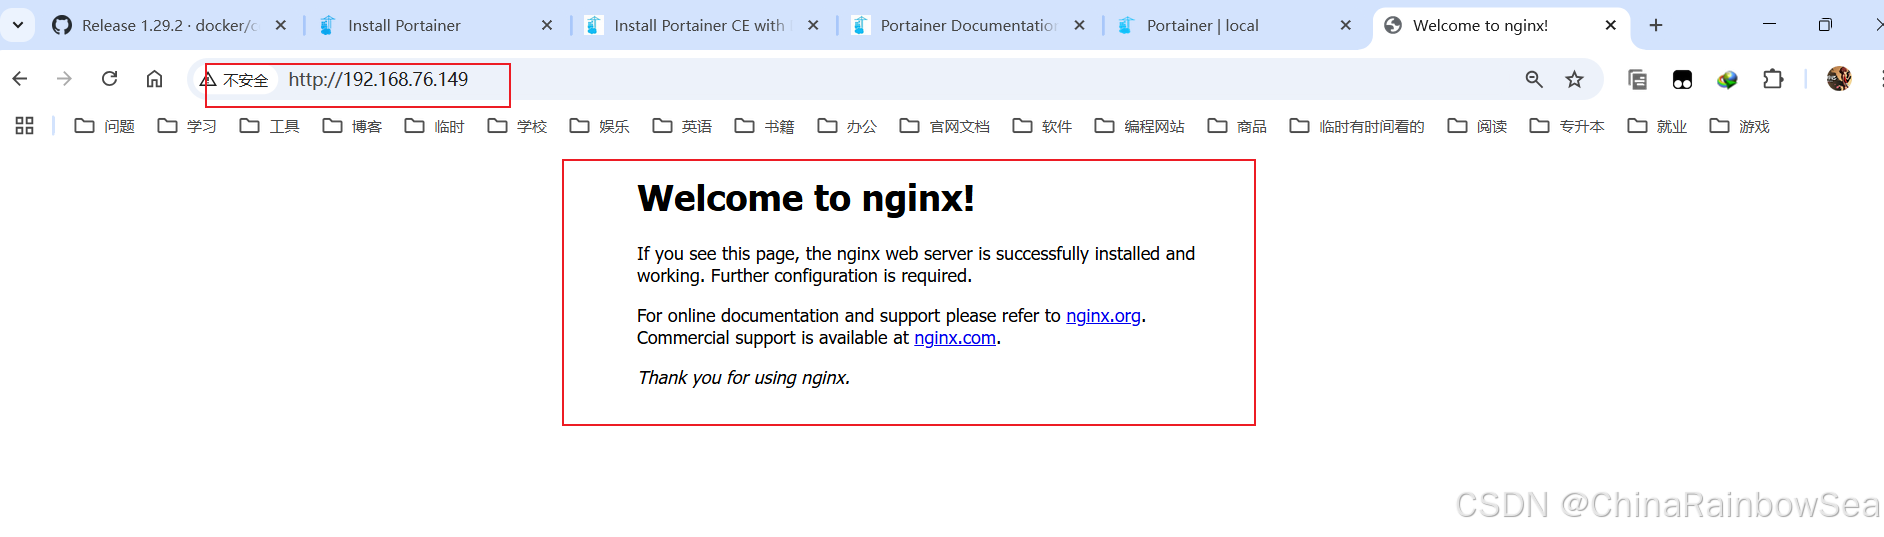This screenshot has width=1884, height=537.
Task: Open the 问题 bookmark folder
Action: coord(105,126)
